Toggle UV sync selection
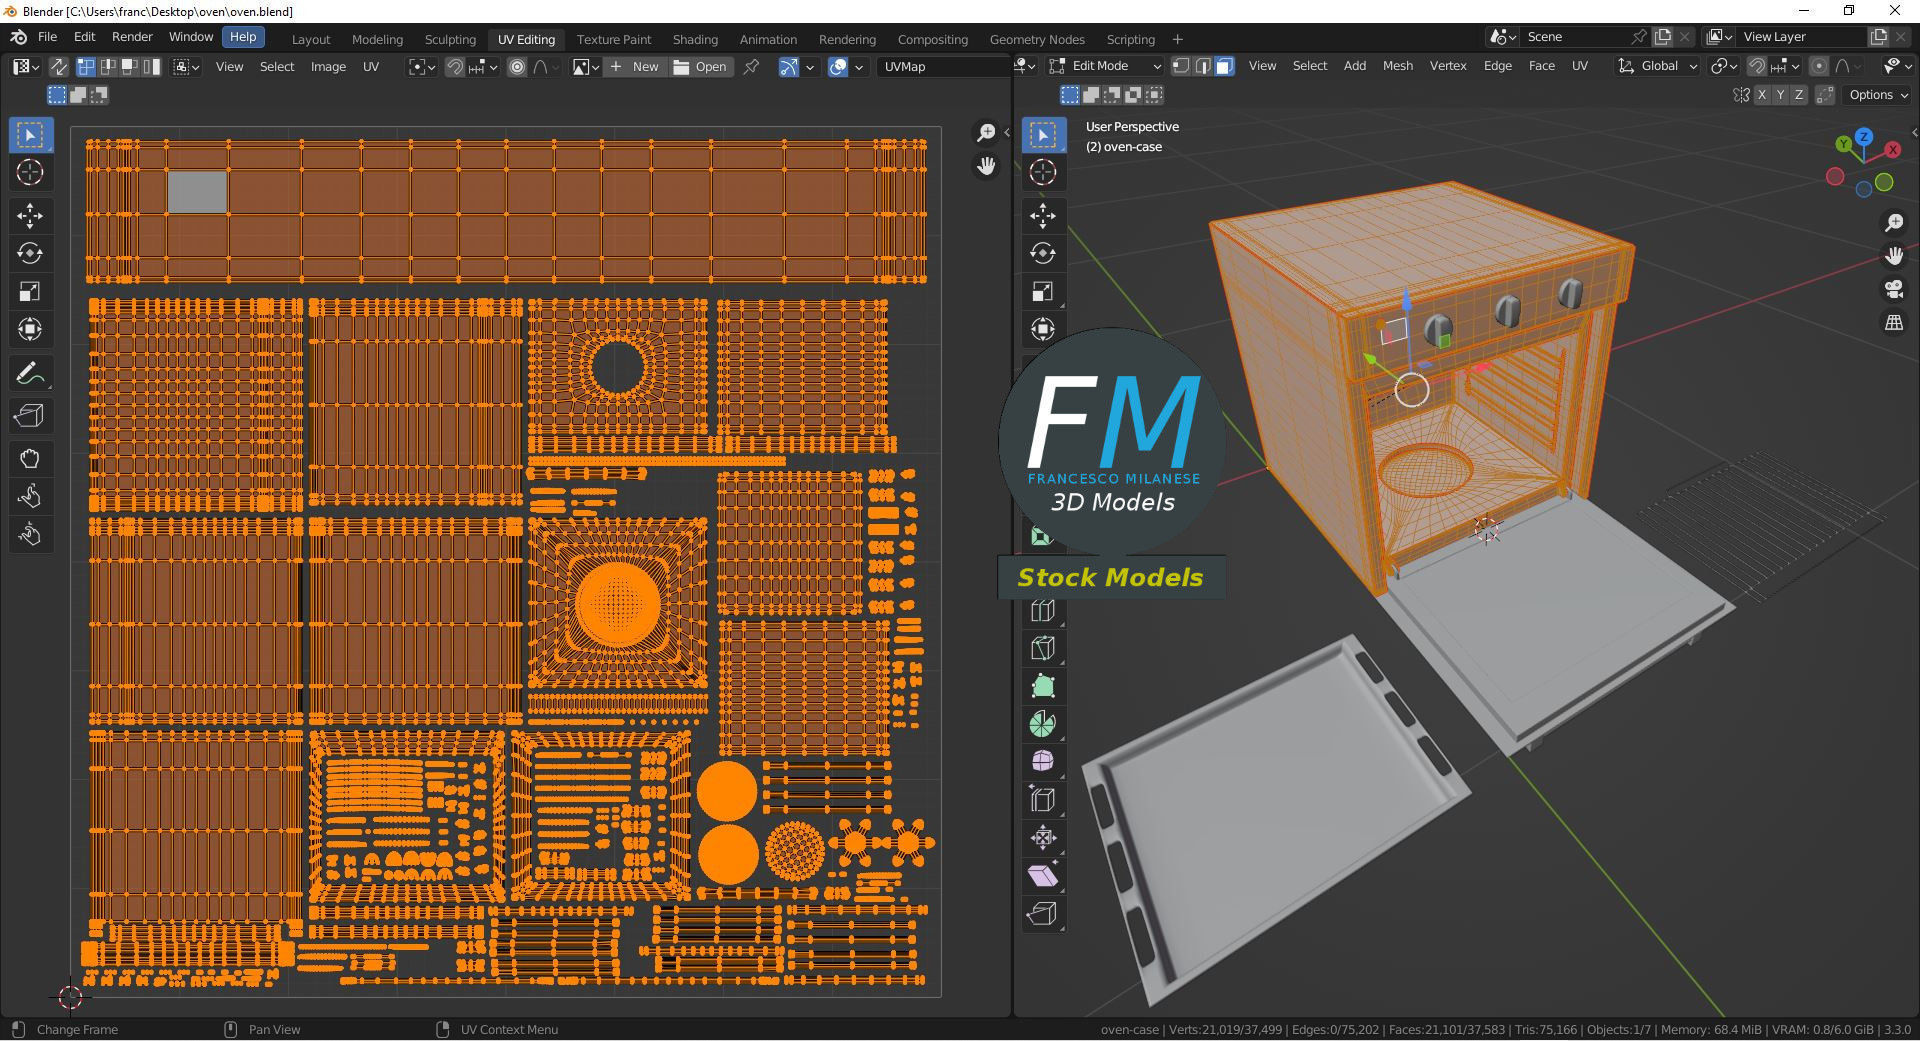1920x1041 pixels. pyautogui.click(x=59, y=67)
